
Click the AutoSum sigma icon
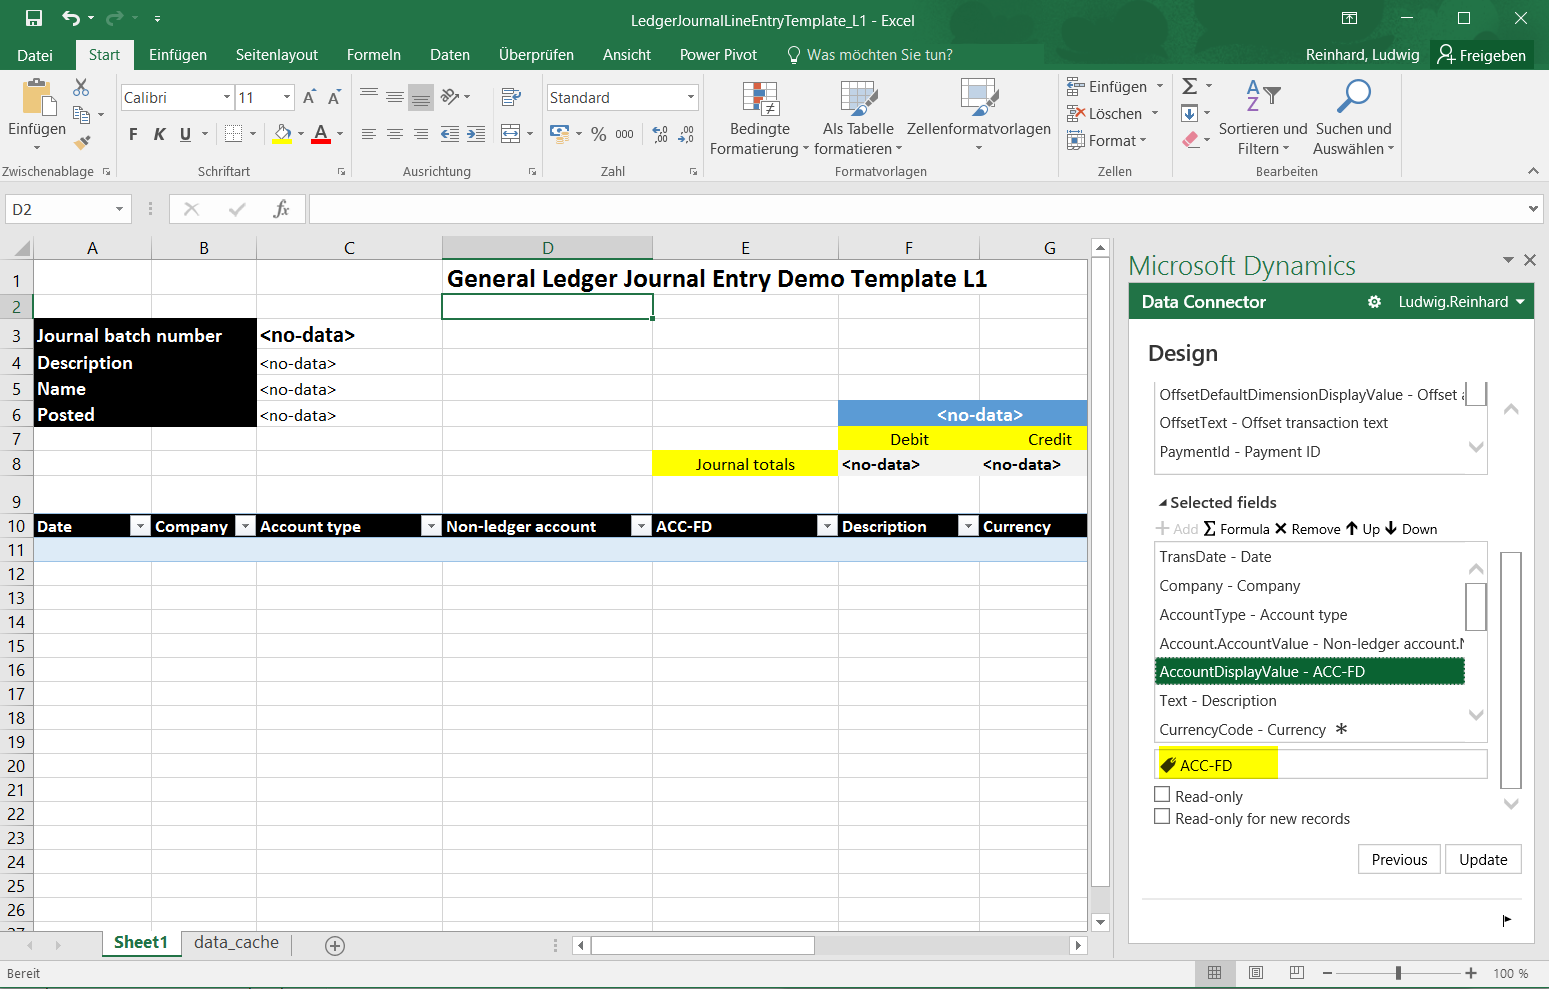(1190, 87)
